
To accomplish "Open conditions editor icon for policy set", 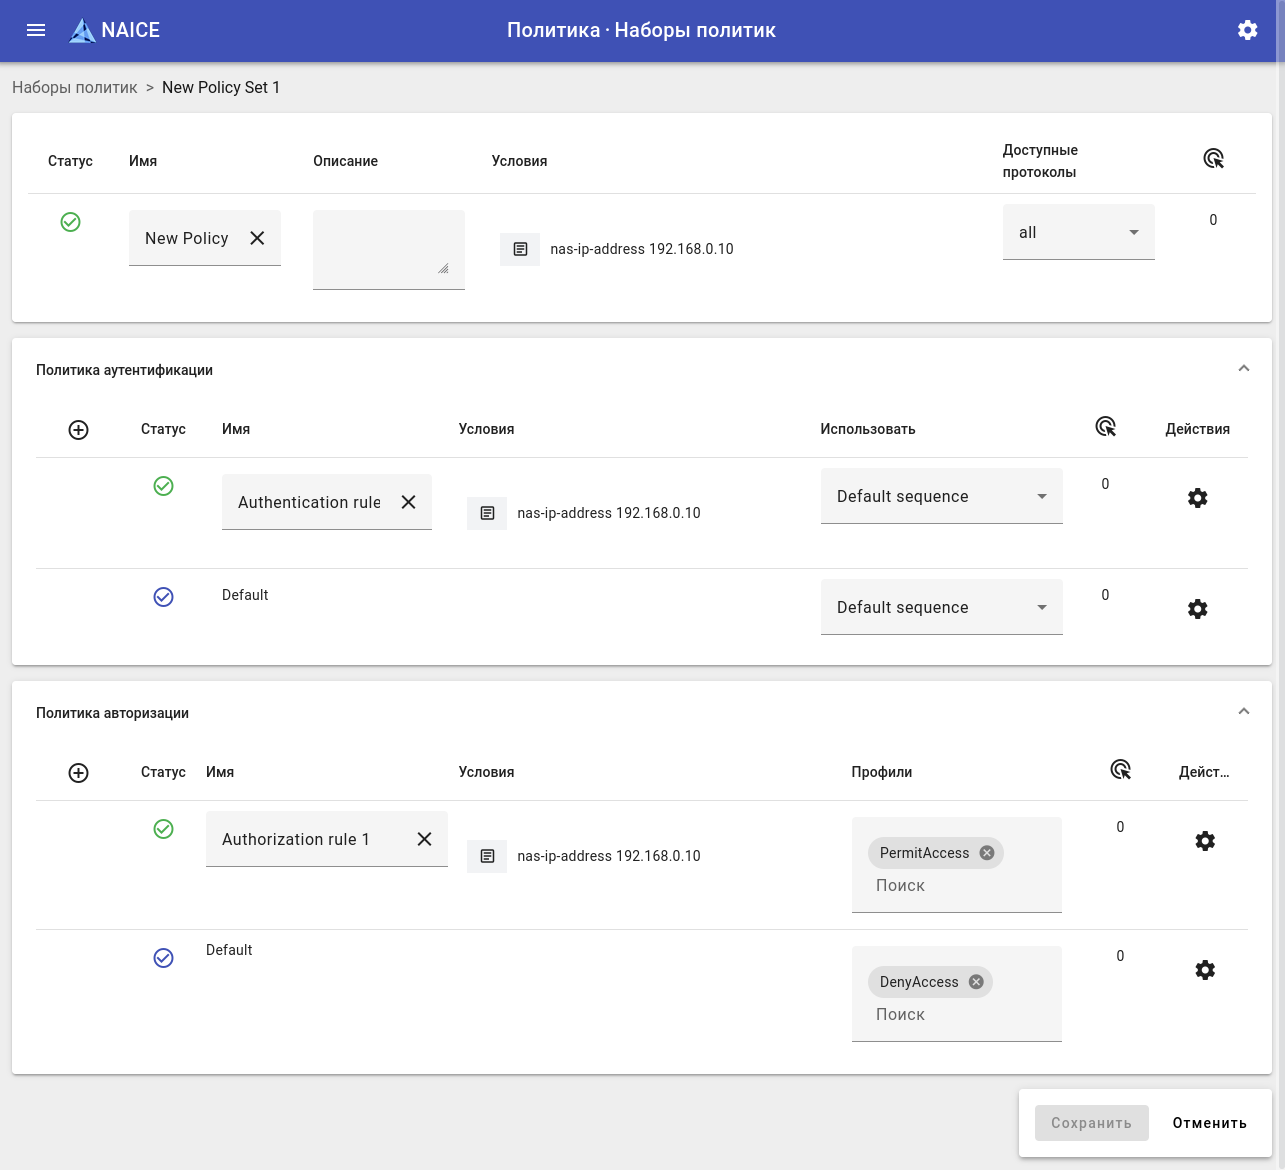I will click(520, 249).
